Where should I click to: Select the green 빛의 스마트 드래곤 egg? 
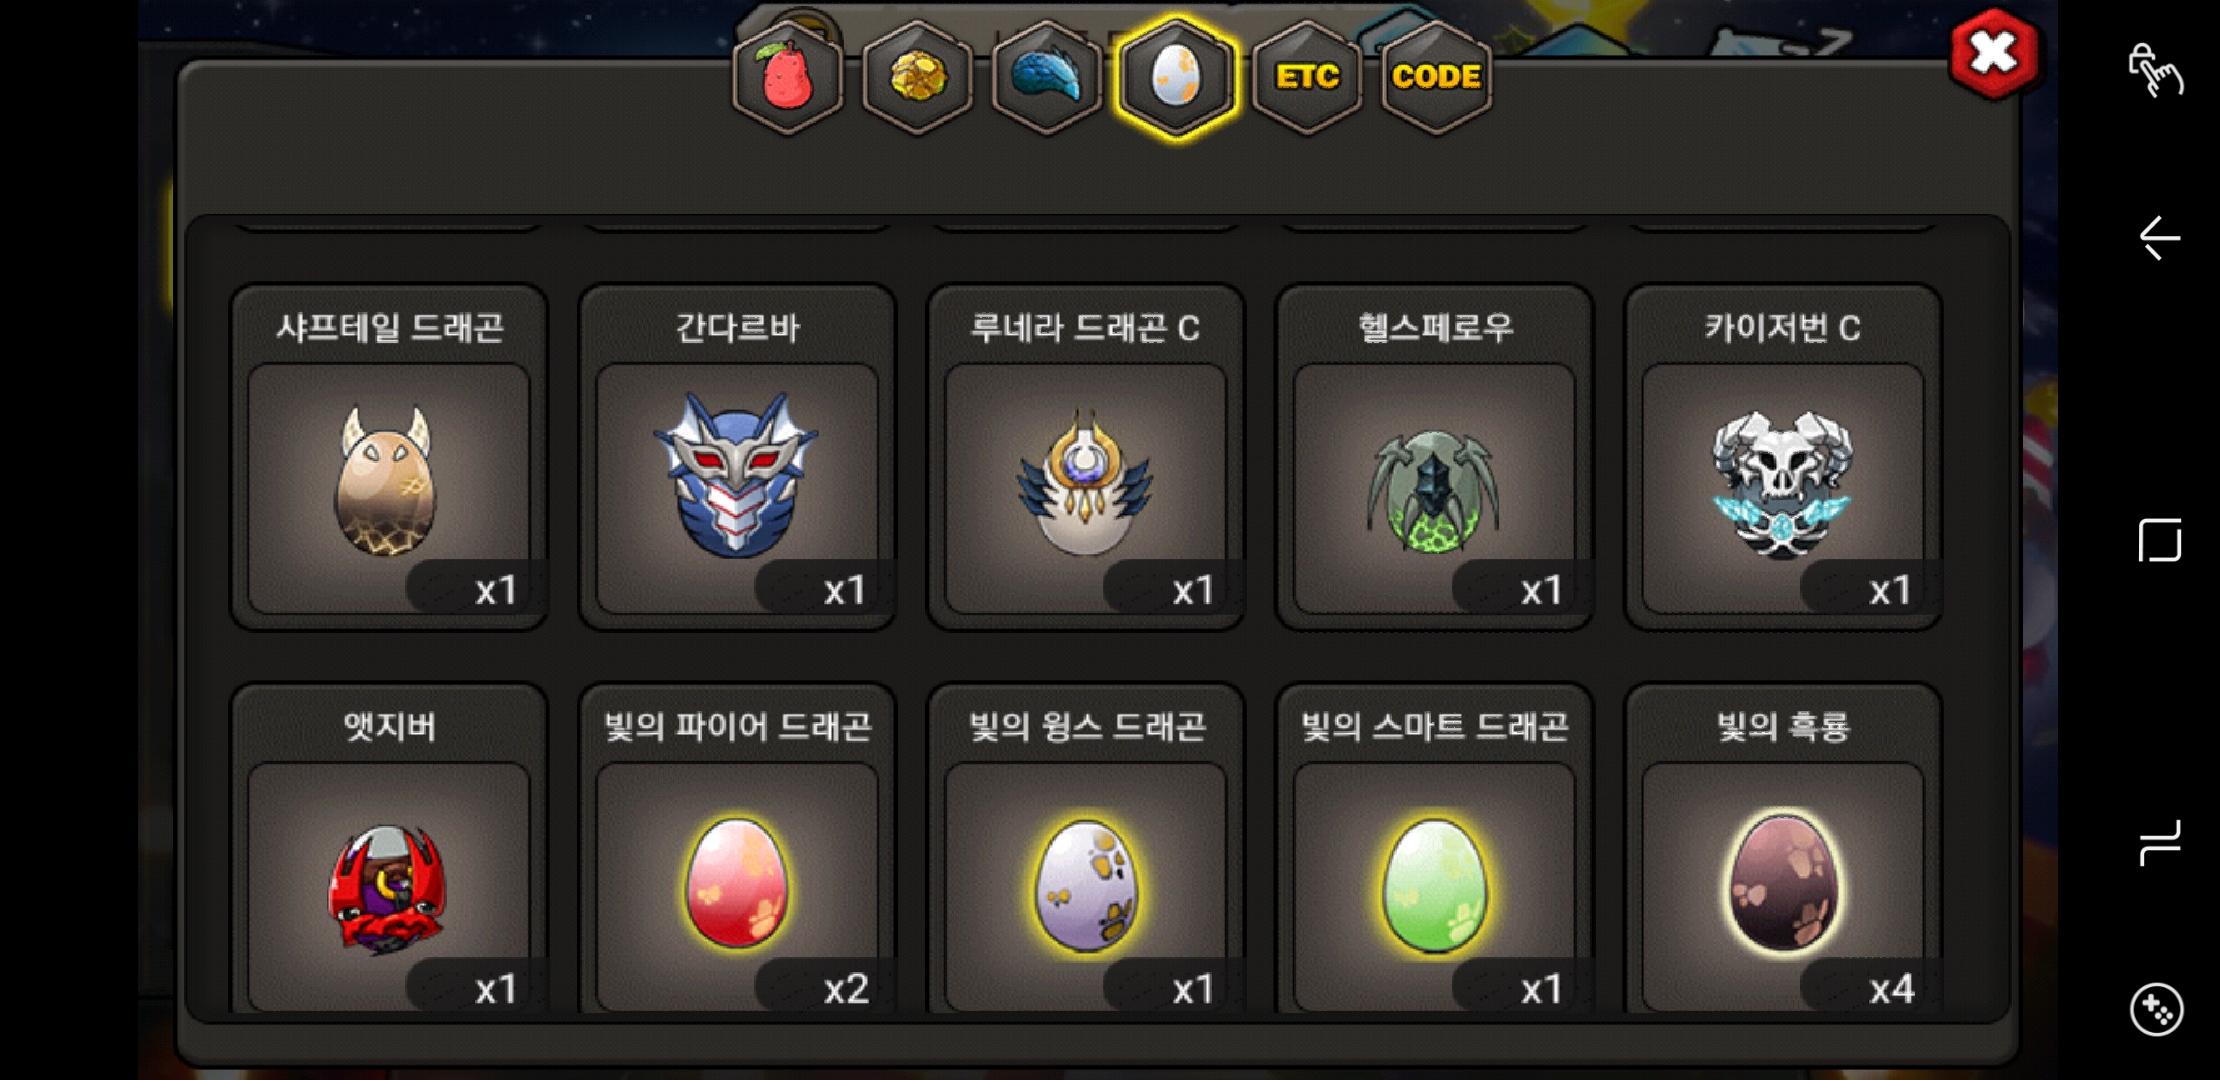pos(1434,850)
